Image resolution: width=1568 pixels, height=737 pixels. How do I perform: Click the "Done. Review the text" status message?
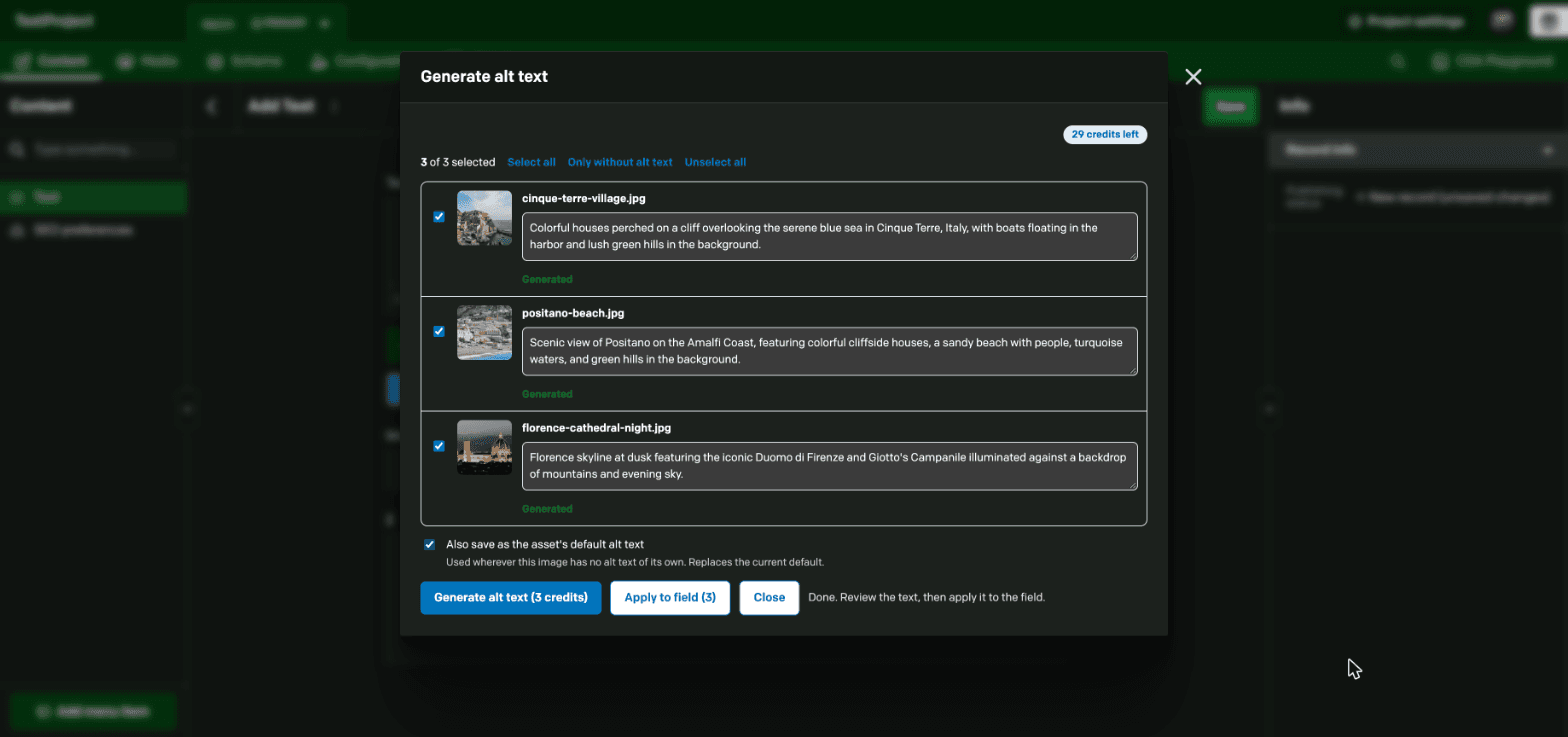(x=927, y=598)
